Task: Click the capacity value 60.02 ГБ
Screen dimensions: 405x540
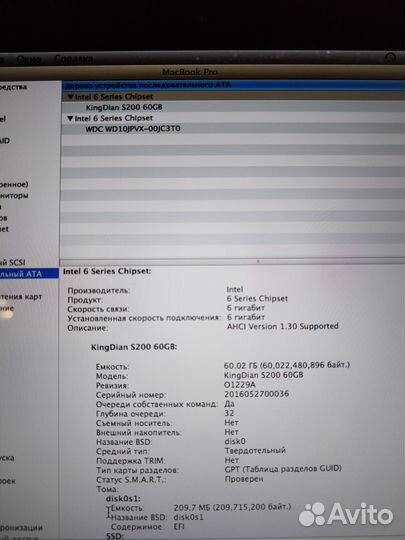Action: 287,365
